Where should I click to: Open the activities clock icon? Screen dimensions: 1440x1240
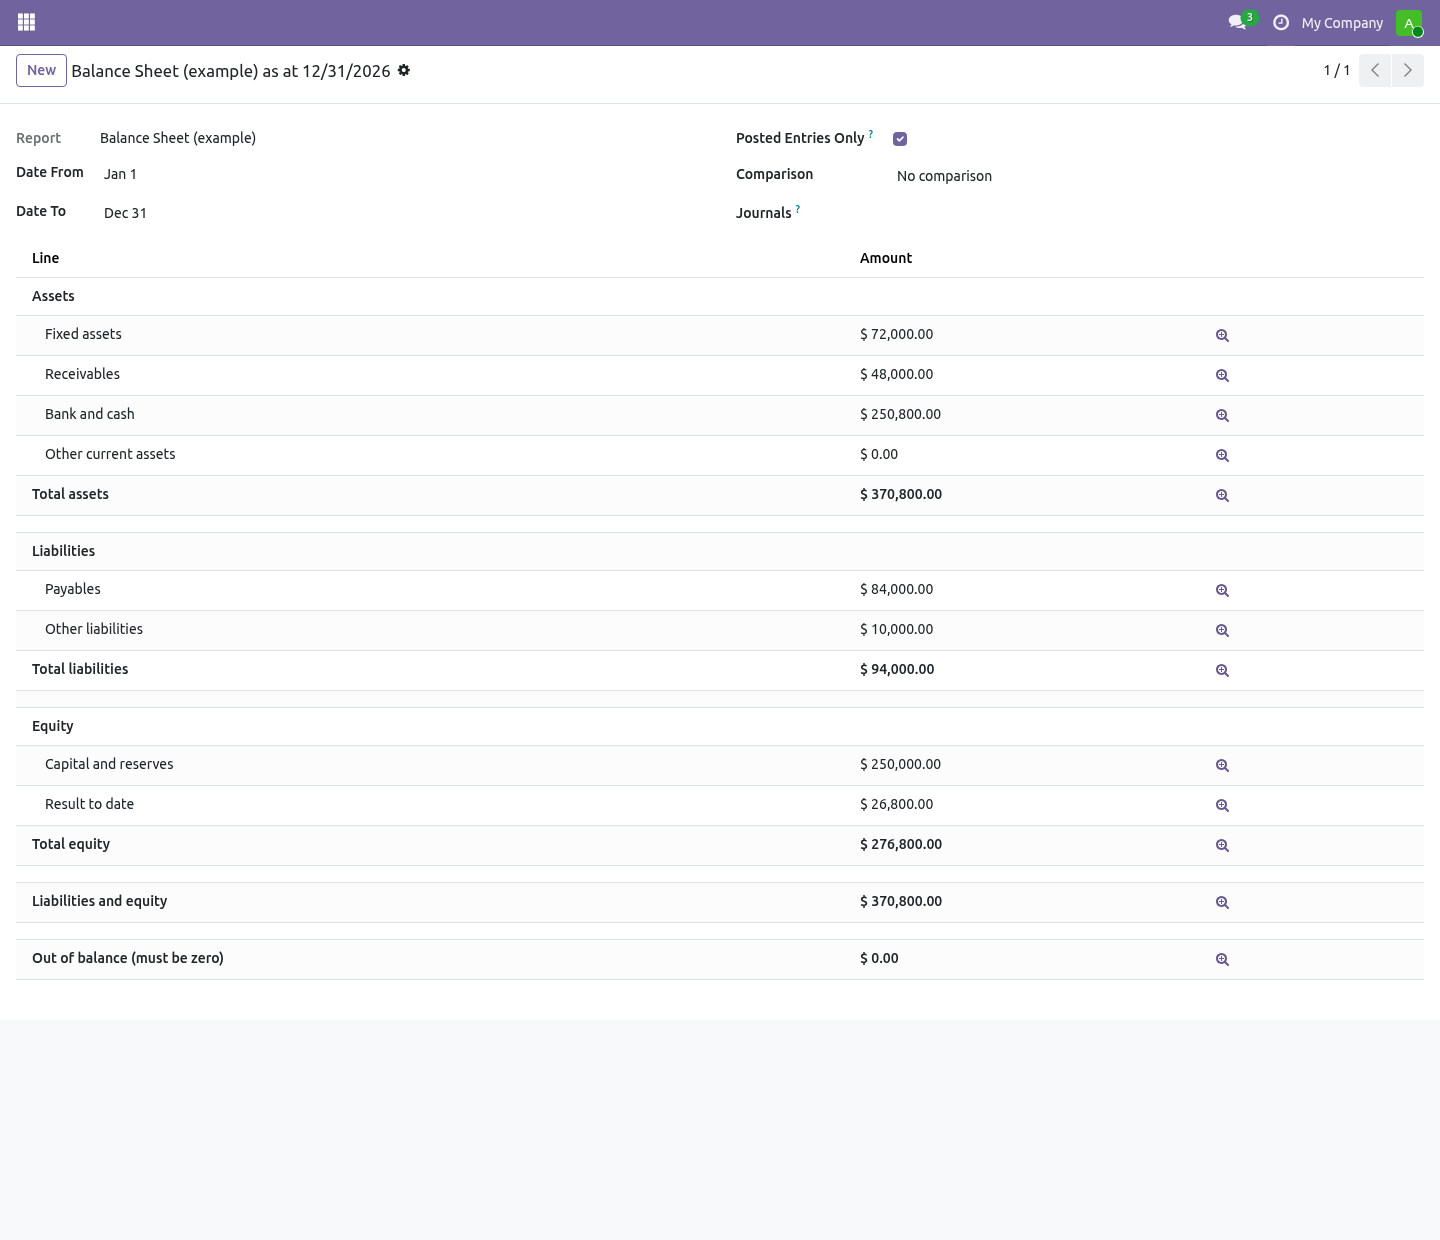click(1281, 22)
